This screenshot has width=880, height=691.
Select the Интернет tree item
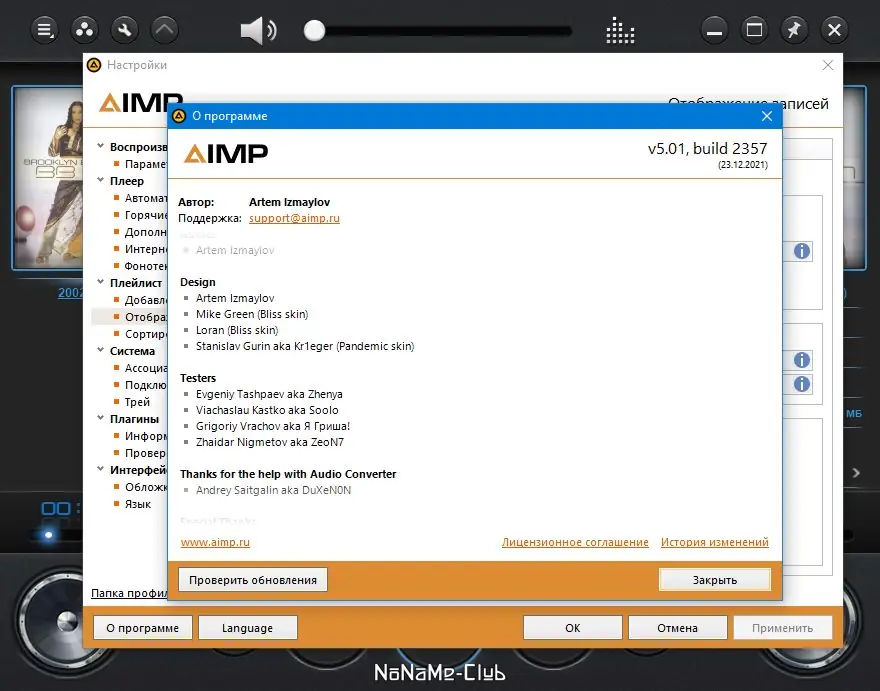pyautogui.click(x=145, y=249)
